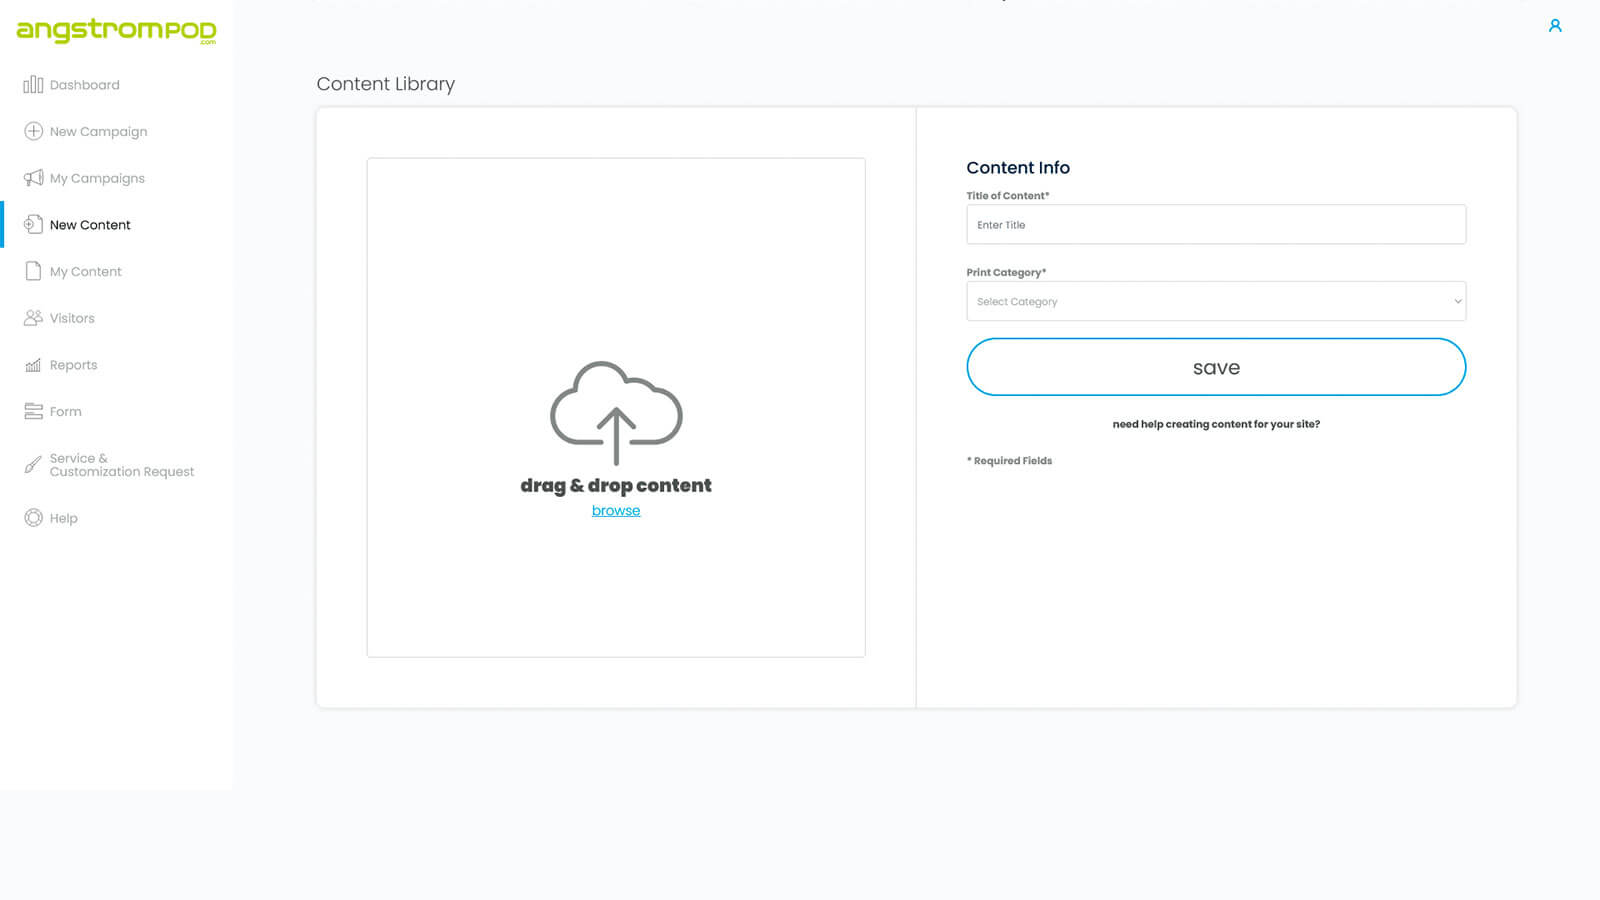Open the user profile icon
This screenshot has width=1600, height=900.
[1555, 26]
